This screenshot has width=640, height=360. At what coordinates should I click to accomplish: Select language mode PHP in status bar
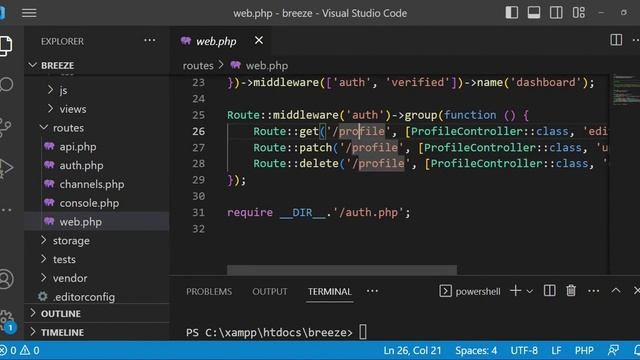[584, 350]
